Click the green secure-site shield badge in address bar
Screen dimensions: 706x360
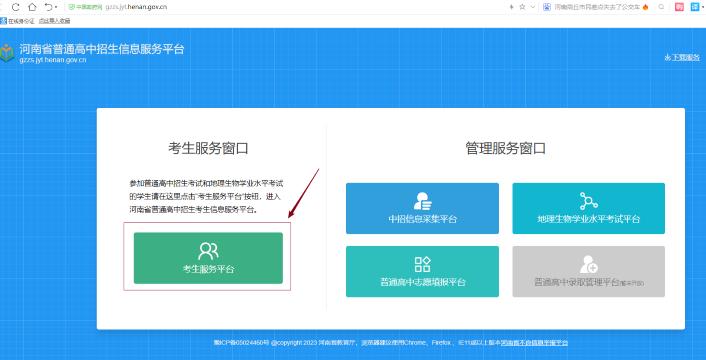coord(84,7)
